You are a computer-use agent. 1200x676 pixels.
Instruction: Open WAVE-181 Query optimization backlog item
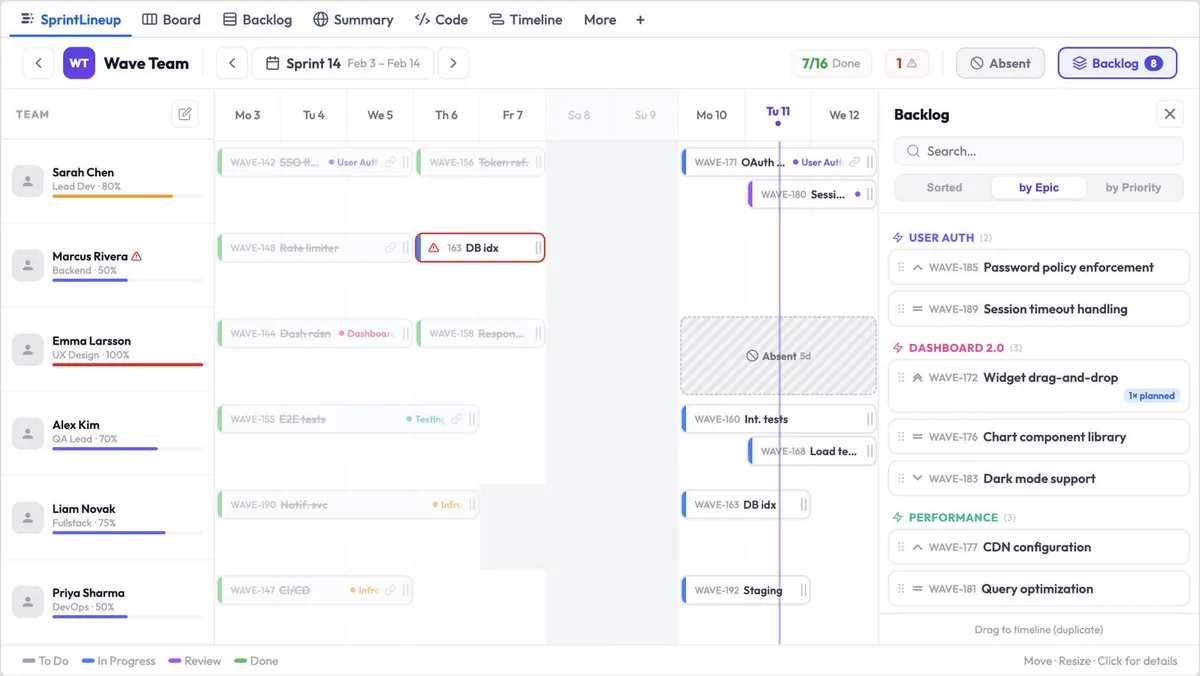coord(1038,589)
